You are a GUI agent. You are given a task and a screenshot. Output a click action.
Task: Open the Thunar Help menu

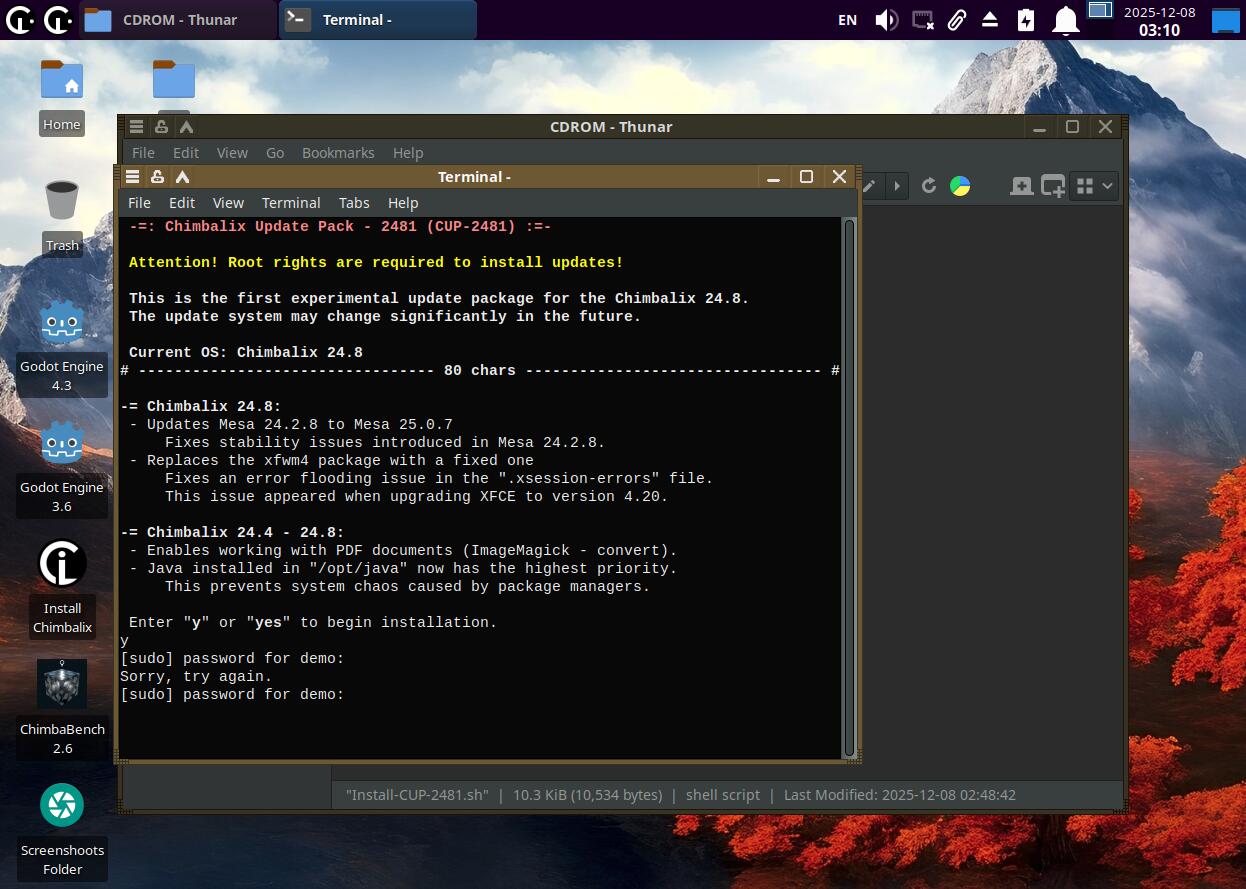point(408,153)
